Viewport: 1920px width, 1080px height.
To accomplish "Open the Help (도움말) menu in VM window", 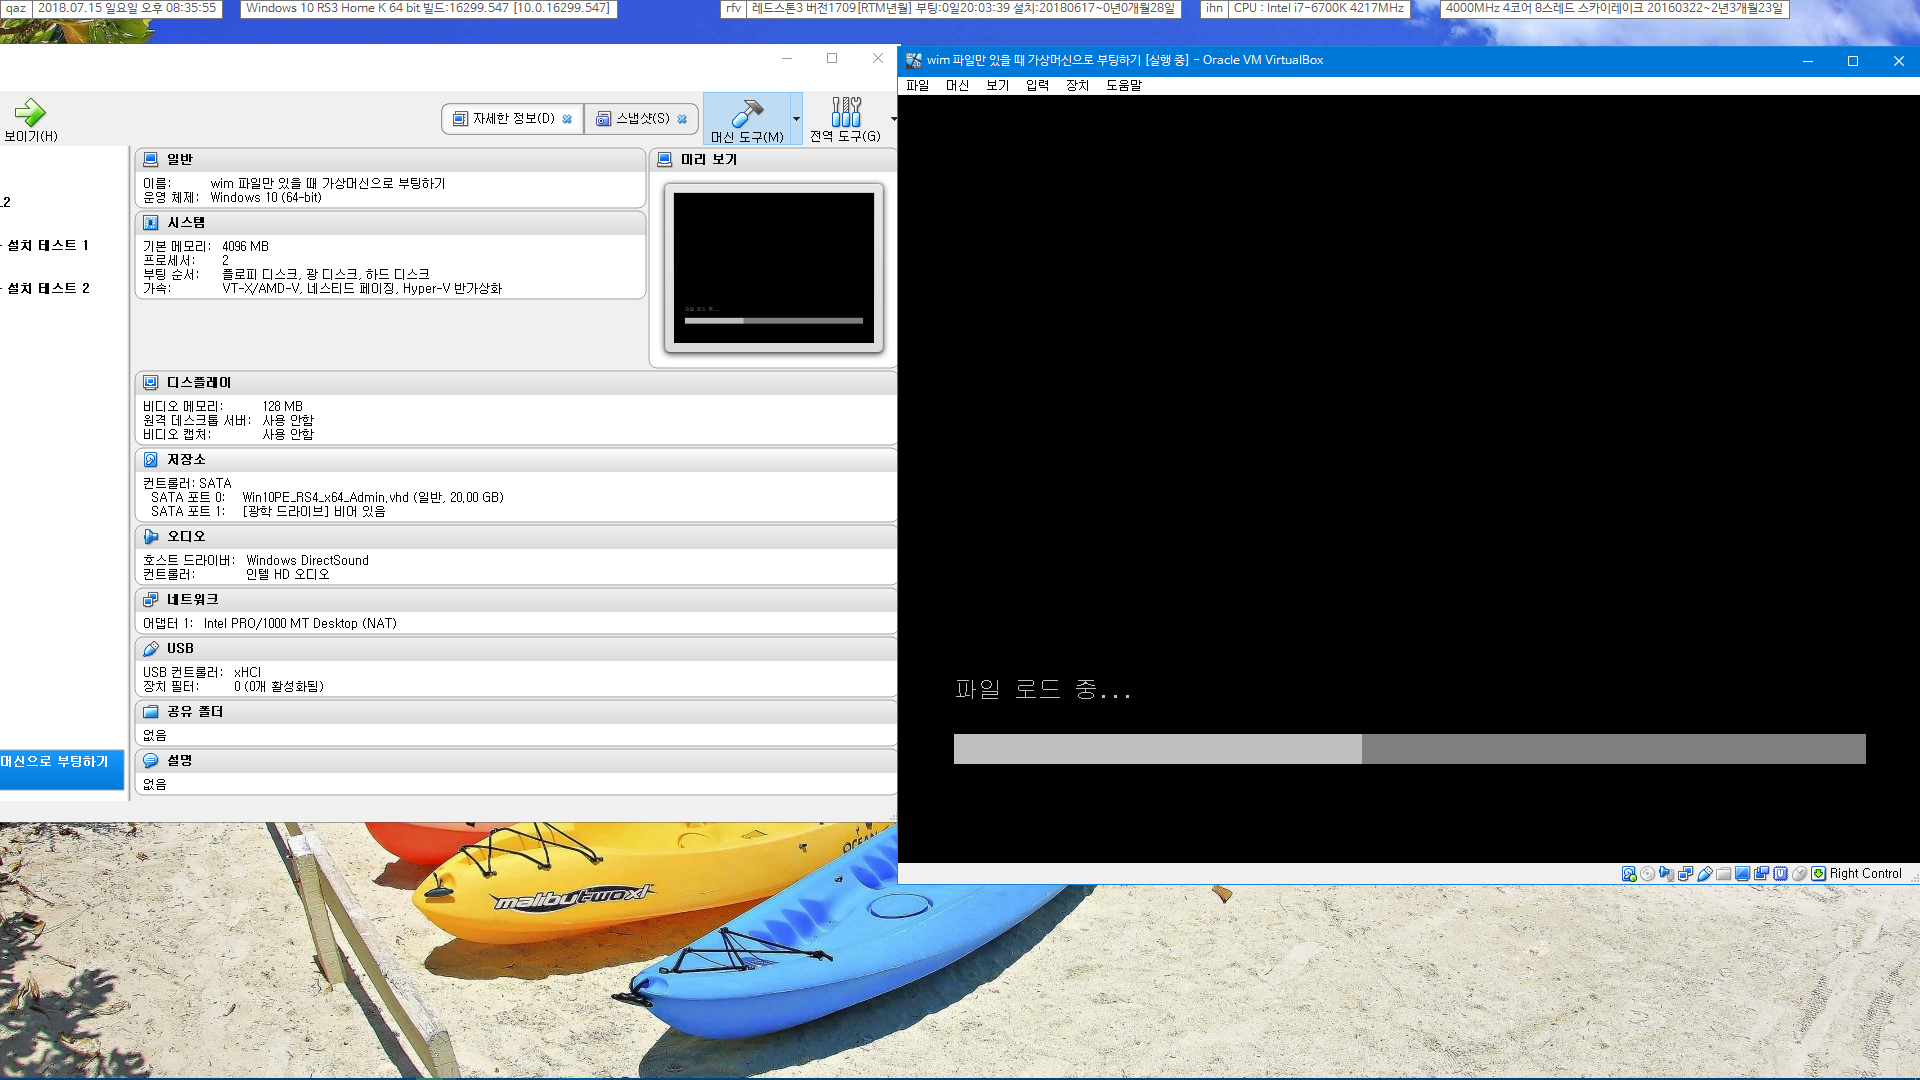I will click(1124, 85).
